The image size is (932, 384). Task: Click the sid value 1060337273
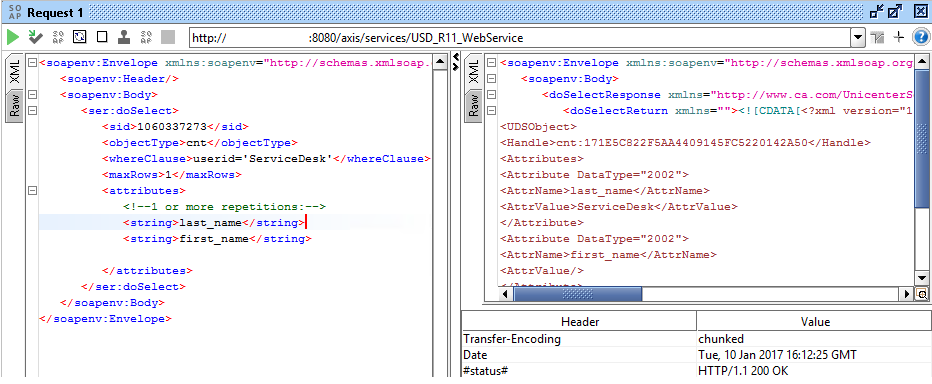coord(172,127)
